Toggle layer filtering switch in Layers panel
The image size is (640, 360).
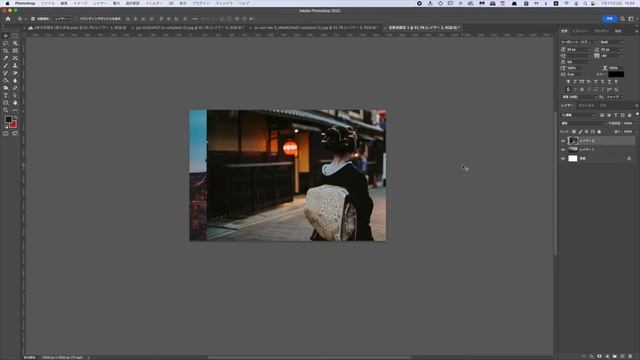click(637, 115)
